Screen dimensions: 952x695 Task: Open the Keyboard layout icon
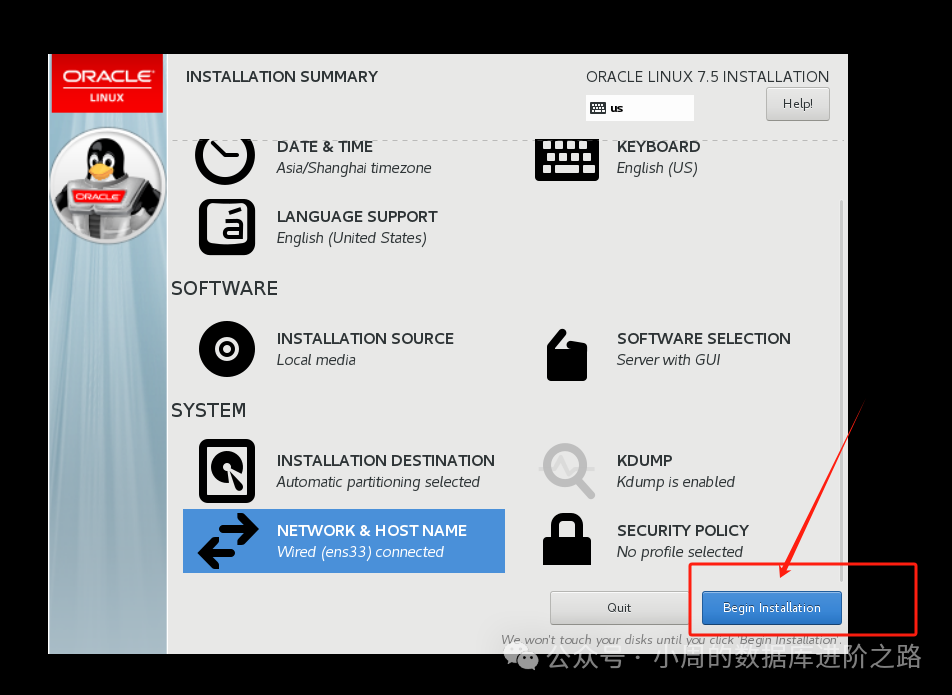pyautogui.click(x=566, y=160)
